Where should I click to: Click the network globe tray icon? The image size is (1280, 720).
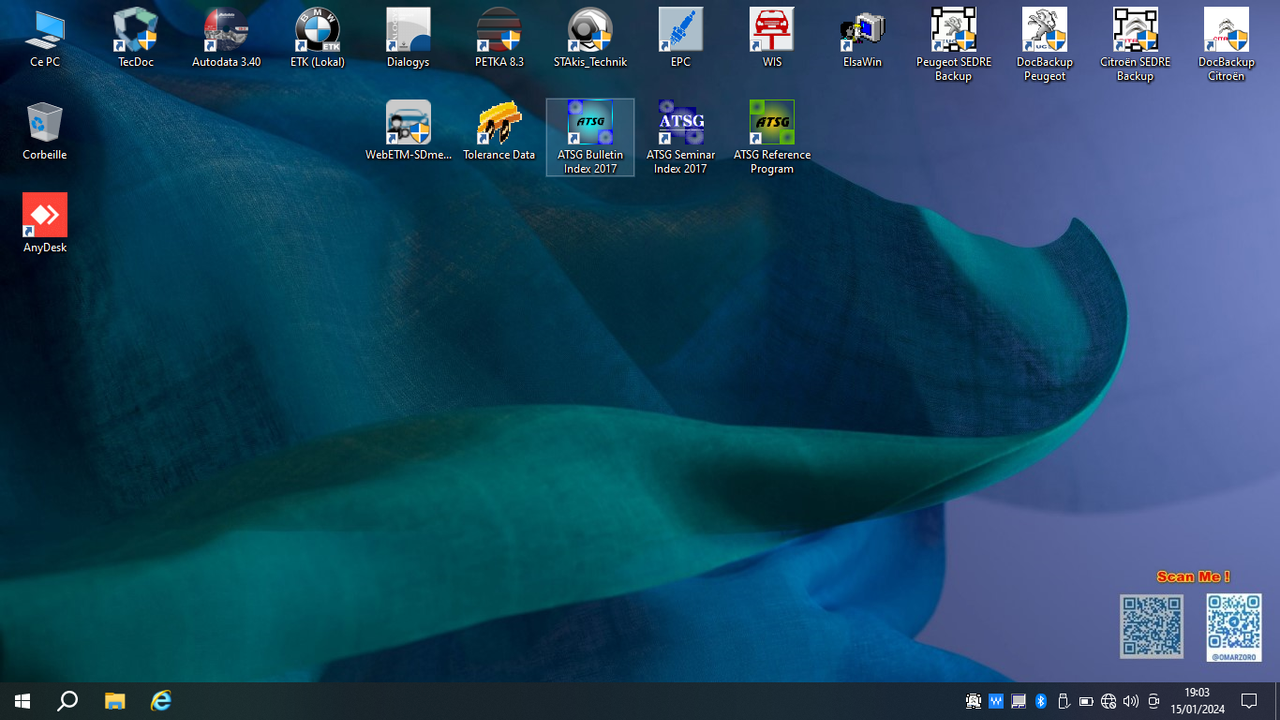pos(1108,702)
